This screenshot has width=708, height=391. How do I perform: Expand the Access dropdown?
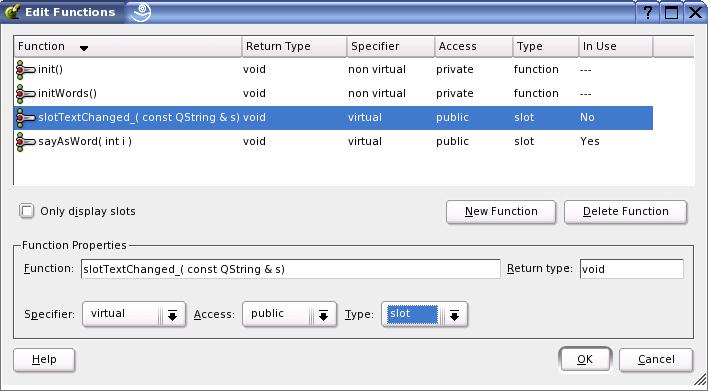click(323, 315)
